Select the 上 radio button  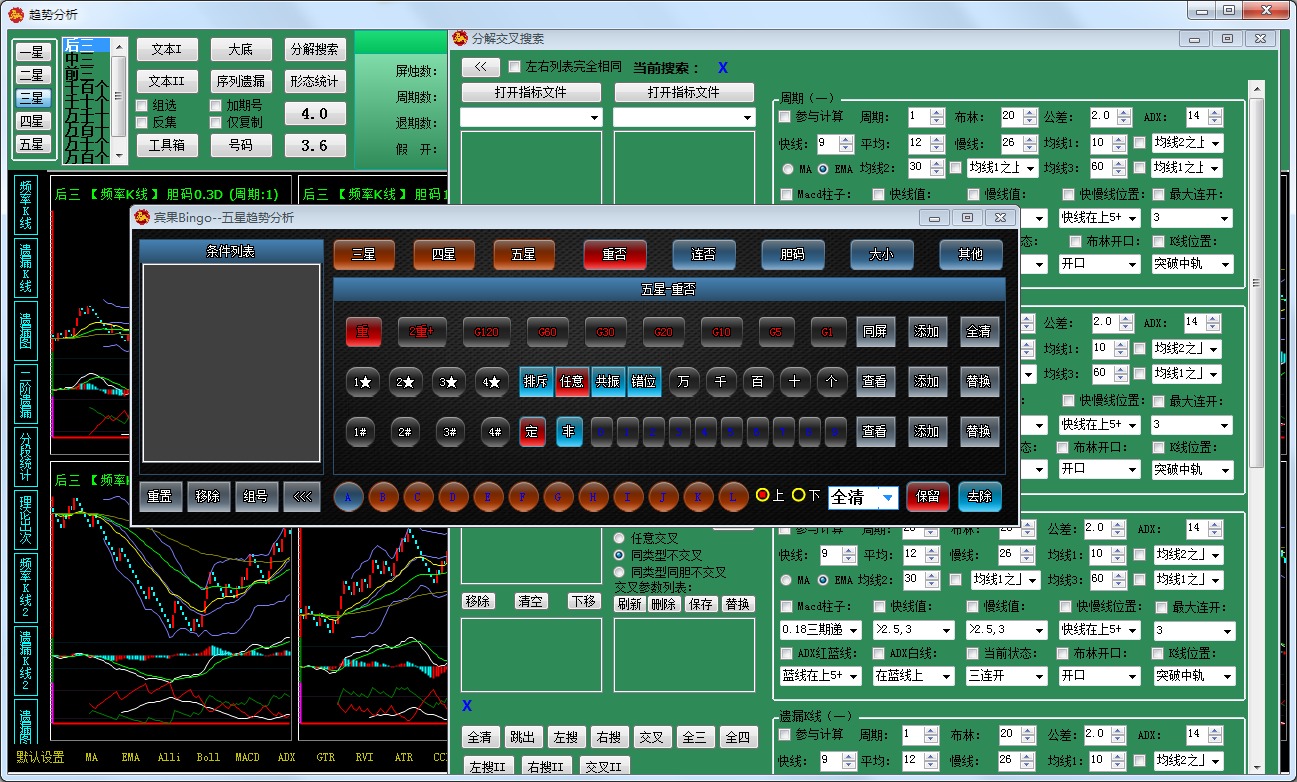pos(763,496)
